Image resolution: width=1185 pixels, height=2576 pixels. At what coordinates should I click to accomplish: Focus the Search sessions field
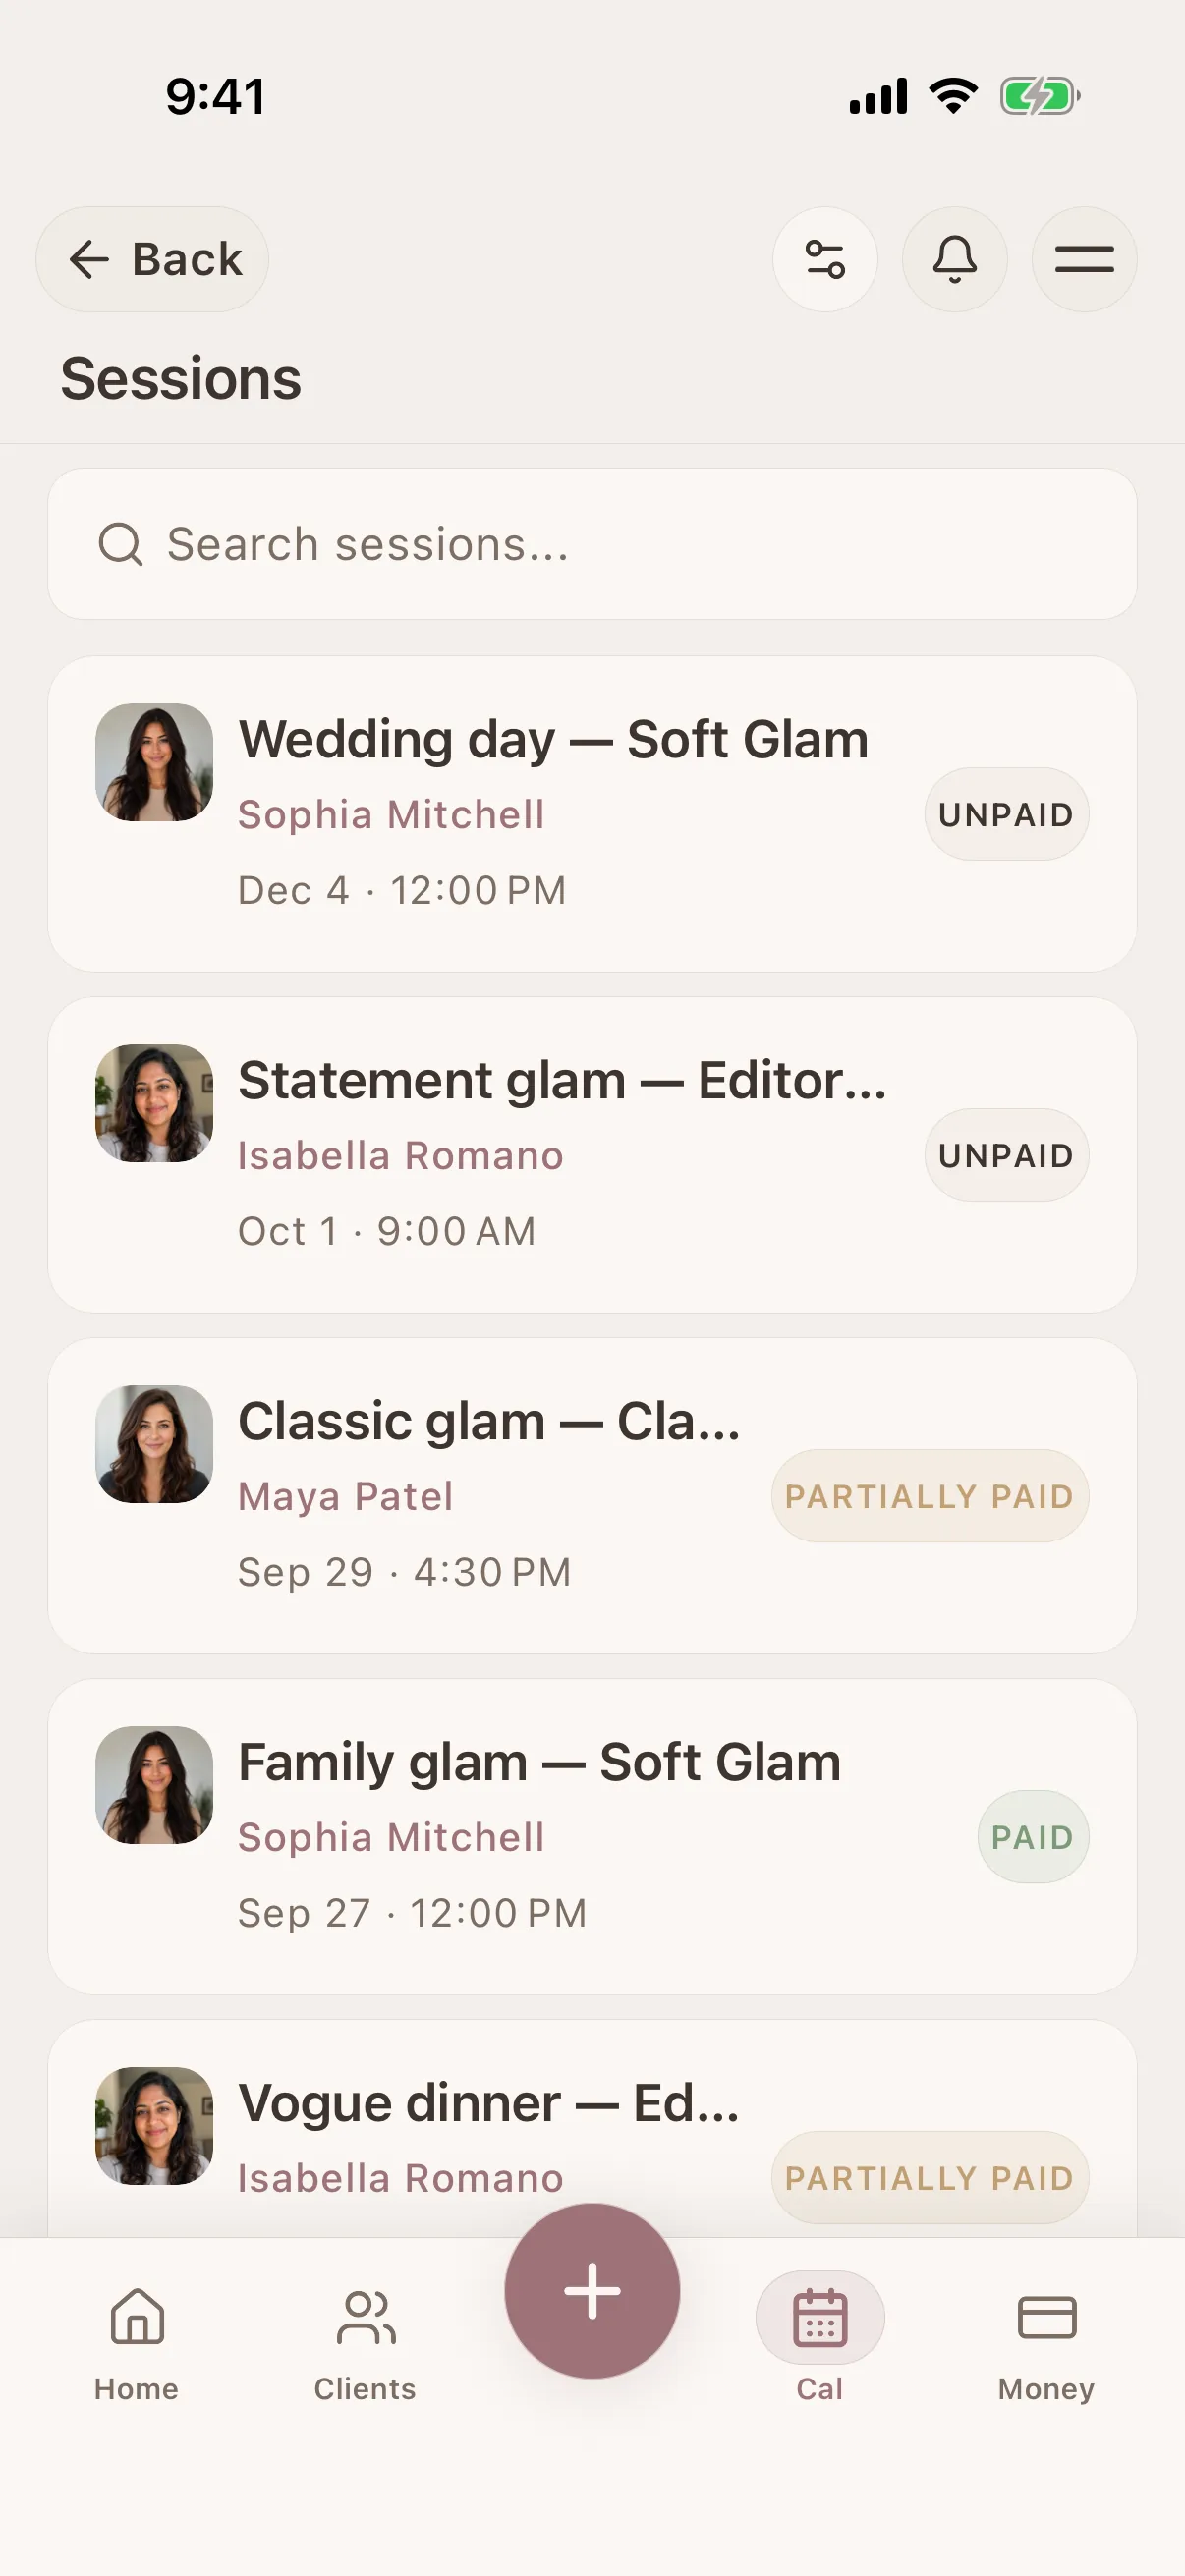click(x=592, y=544)
